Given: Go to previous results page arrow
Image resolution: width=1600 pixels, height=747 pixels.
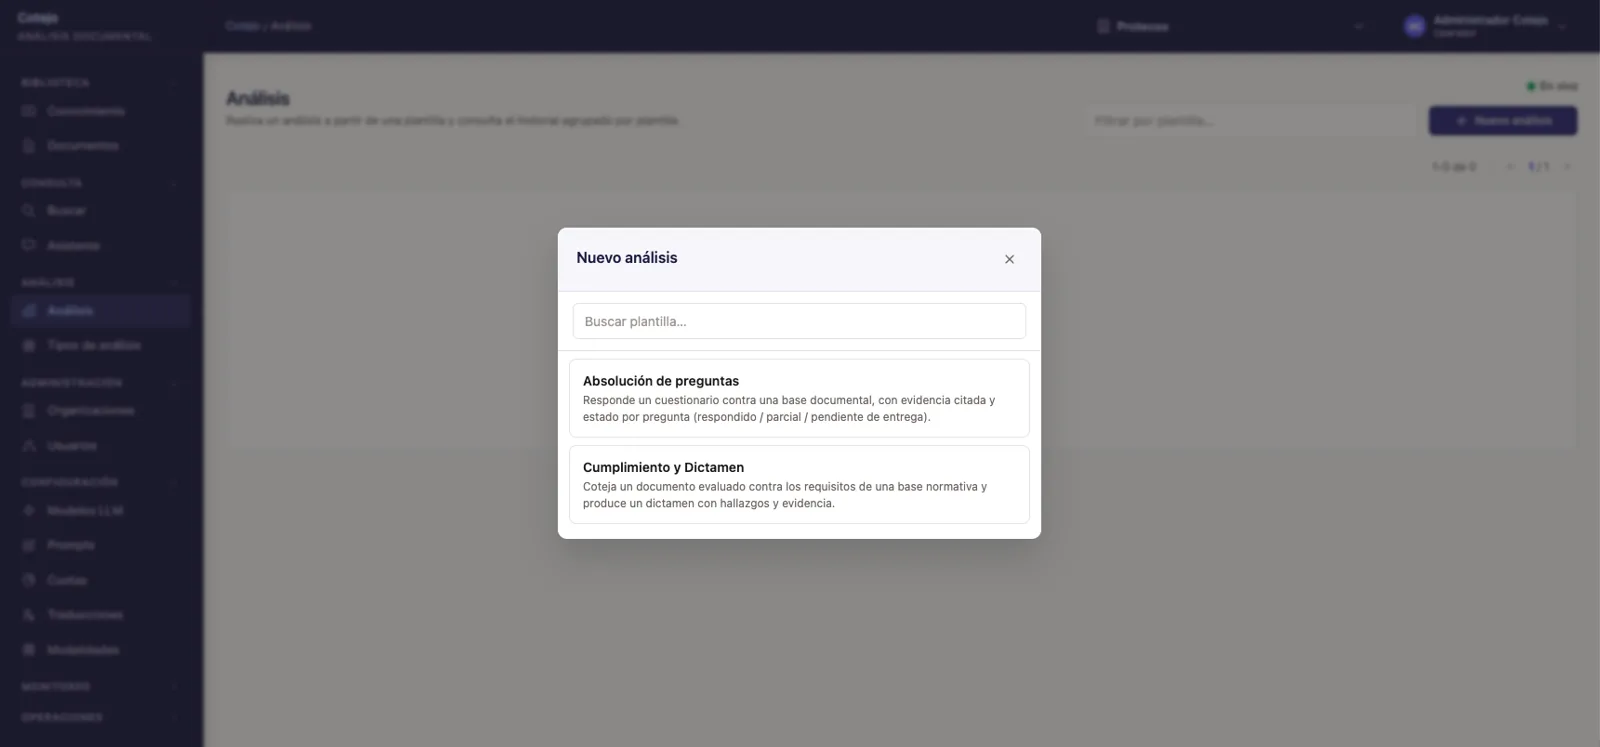Looking at the screenshot, I should 1511,167.
